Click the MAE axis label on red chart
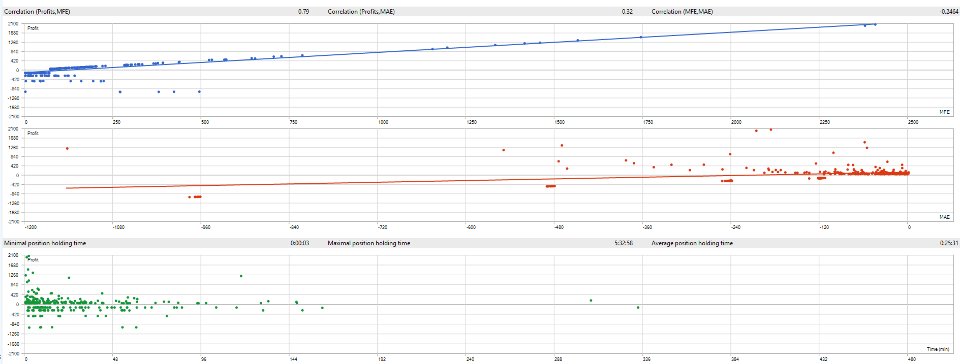 [x=944, y=217]
